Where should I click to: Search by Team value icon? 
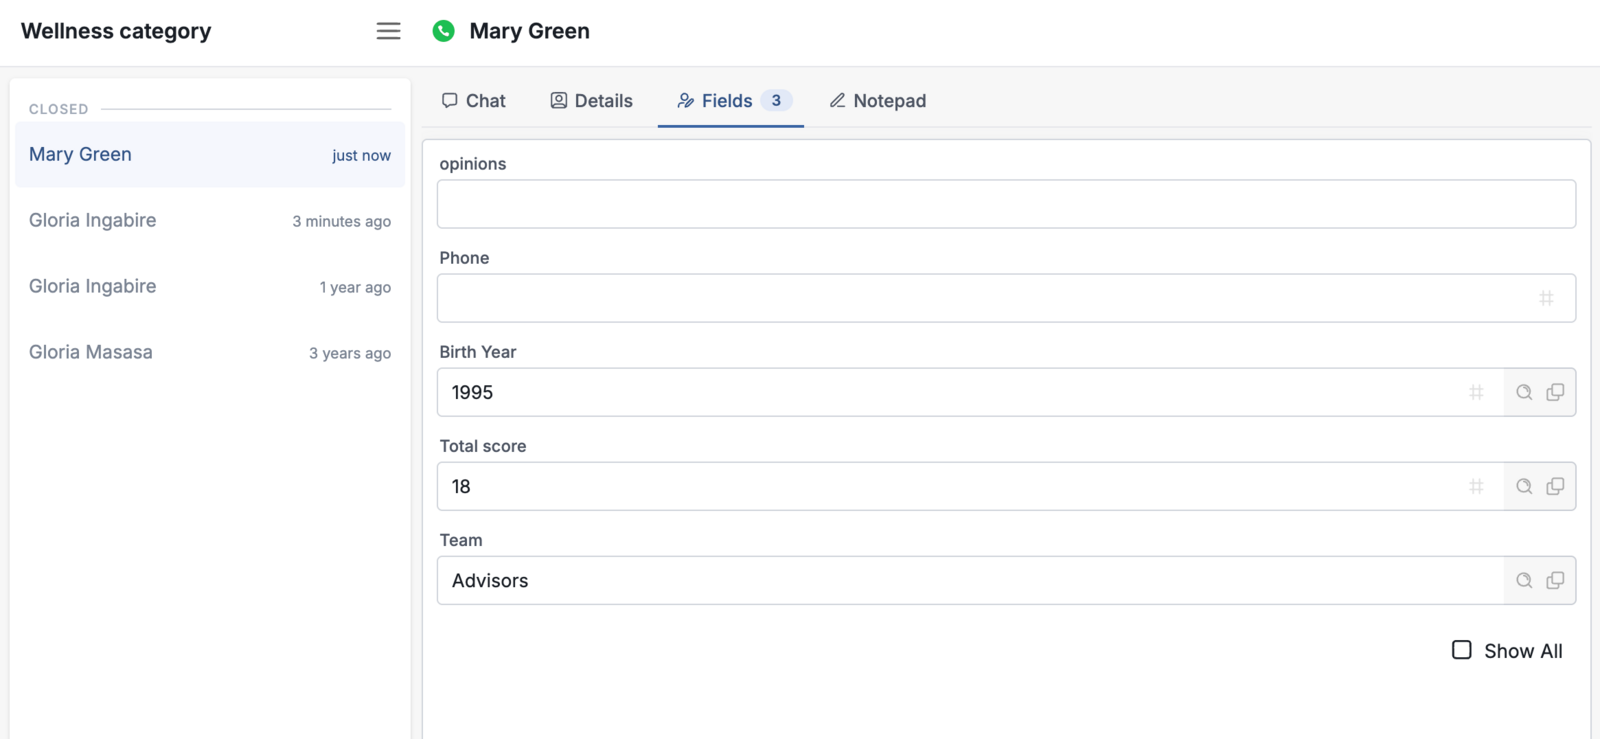point(1524,580)
